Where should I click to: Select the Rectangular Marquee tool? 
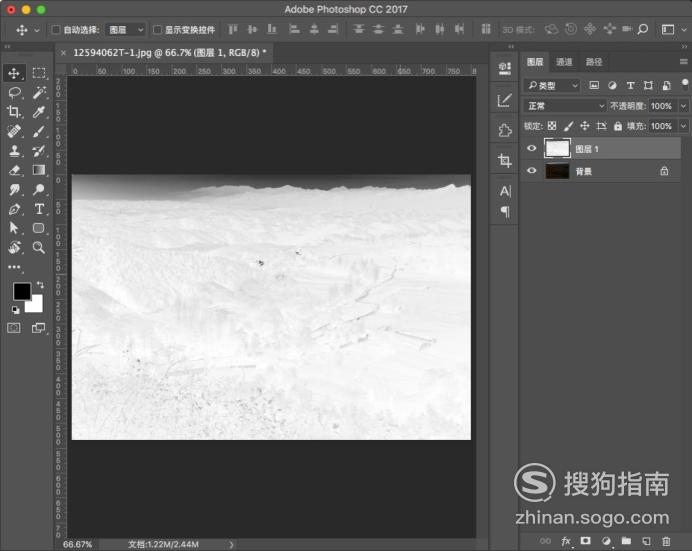click(x=39, y=73)
